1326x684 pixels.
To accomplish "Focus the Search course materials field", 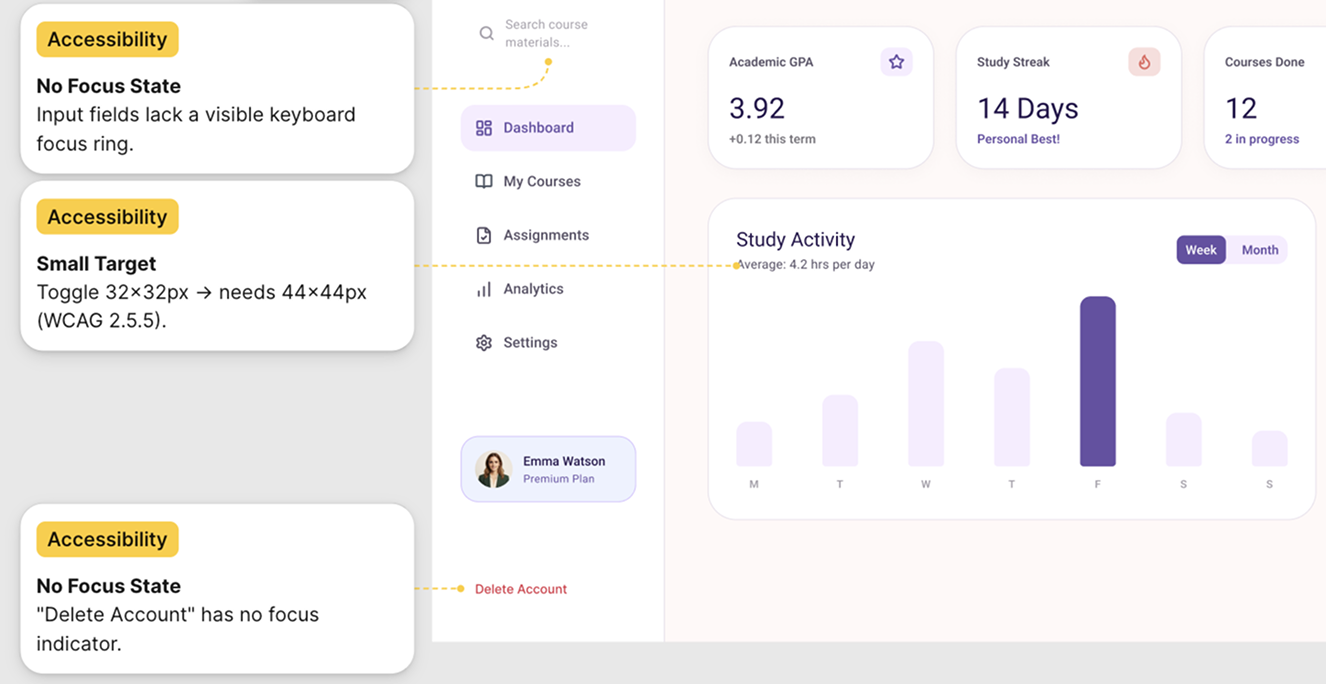I will pos(546,34).
